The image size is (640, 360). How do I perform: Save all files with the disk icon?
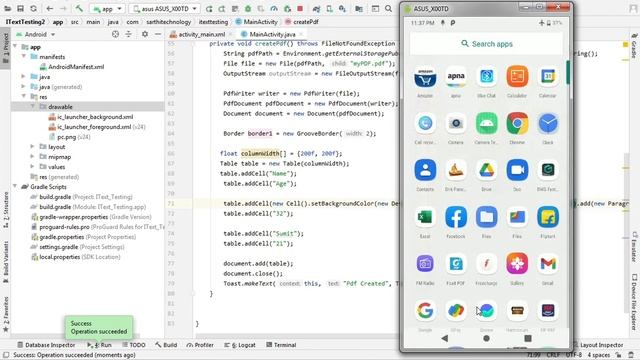click(20, 8)
